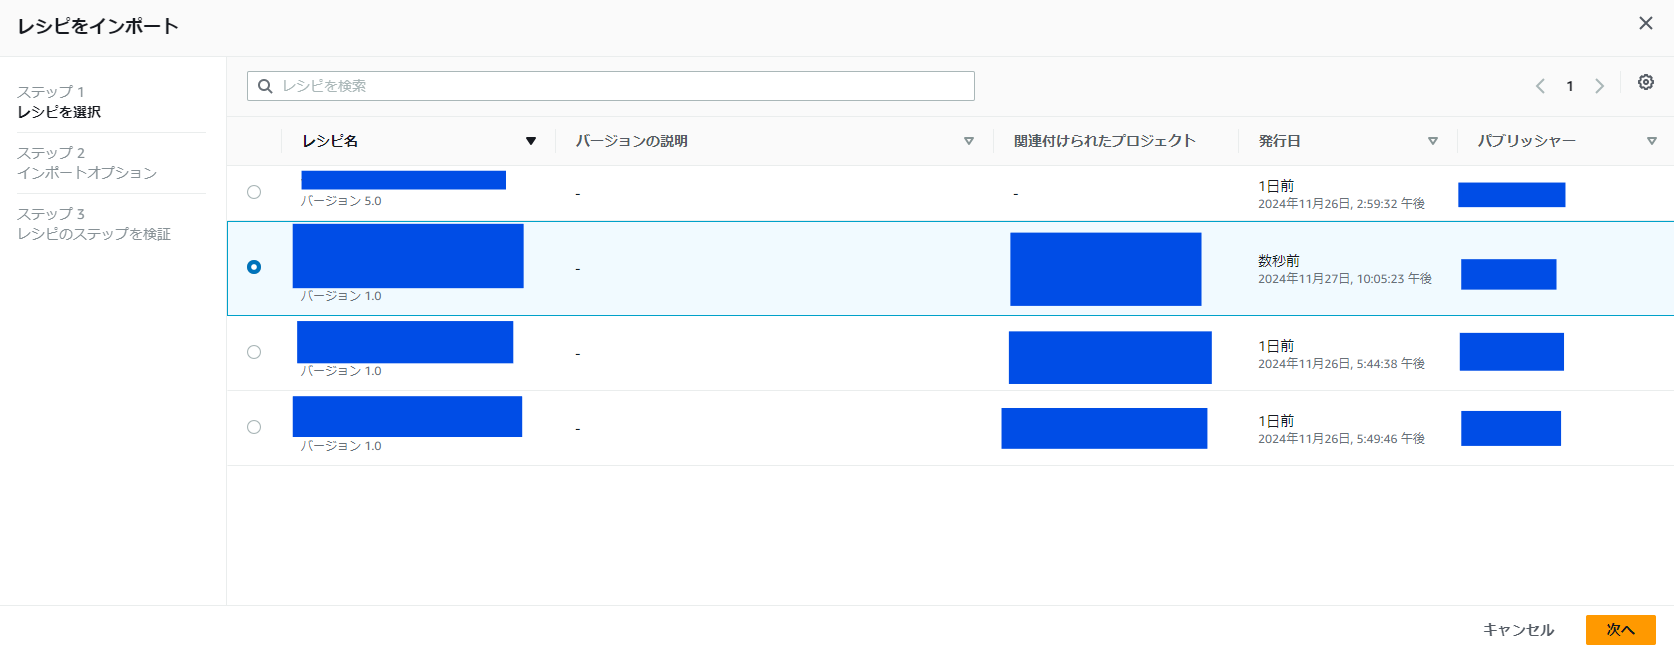Select the recipe with バージョン 5.0
The image size is (1674, 652).
point(254,192)
